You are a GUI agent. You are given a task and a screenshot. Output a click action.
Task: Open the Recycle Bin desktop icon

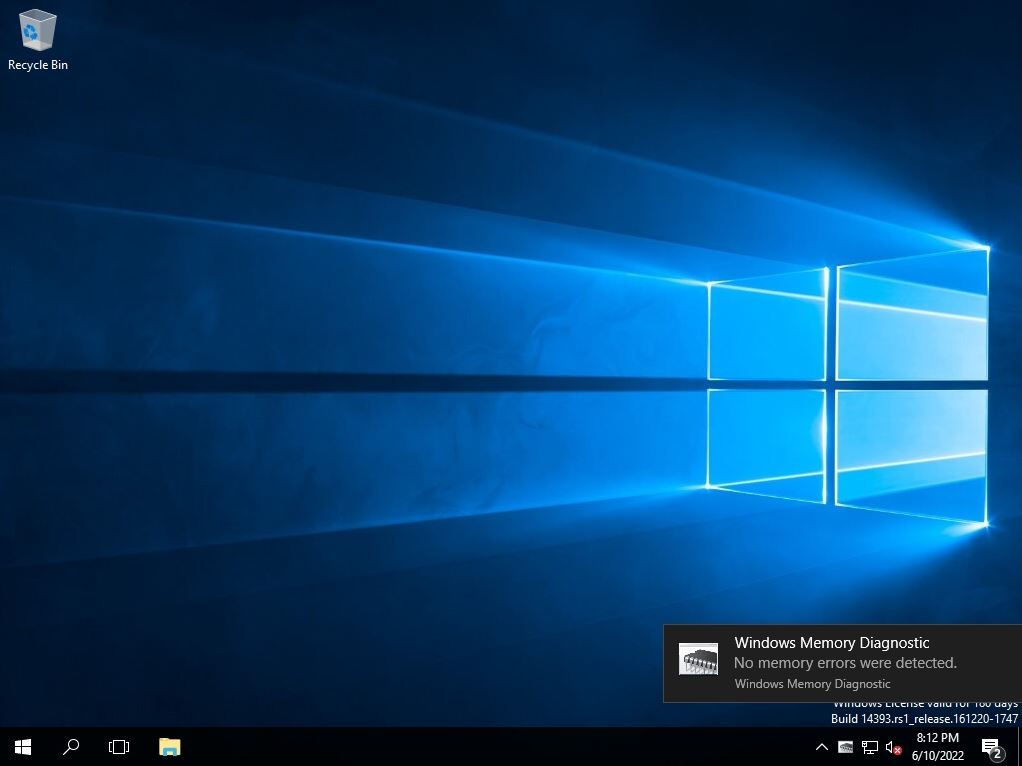[x=38, y=39]
